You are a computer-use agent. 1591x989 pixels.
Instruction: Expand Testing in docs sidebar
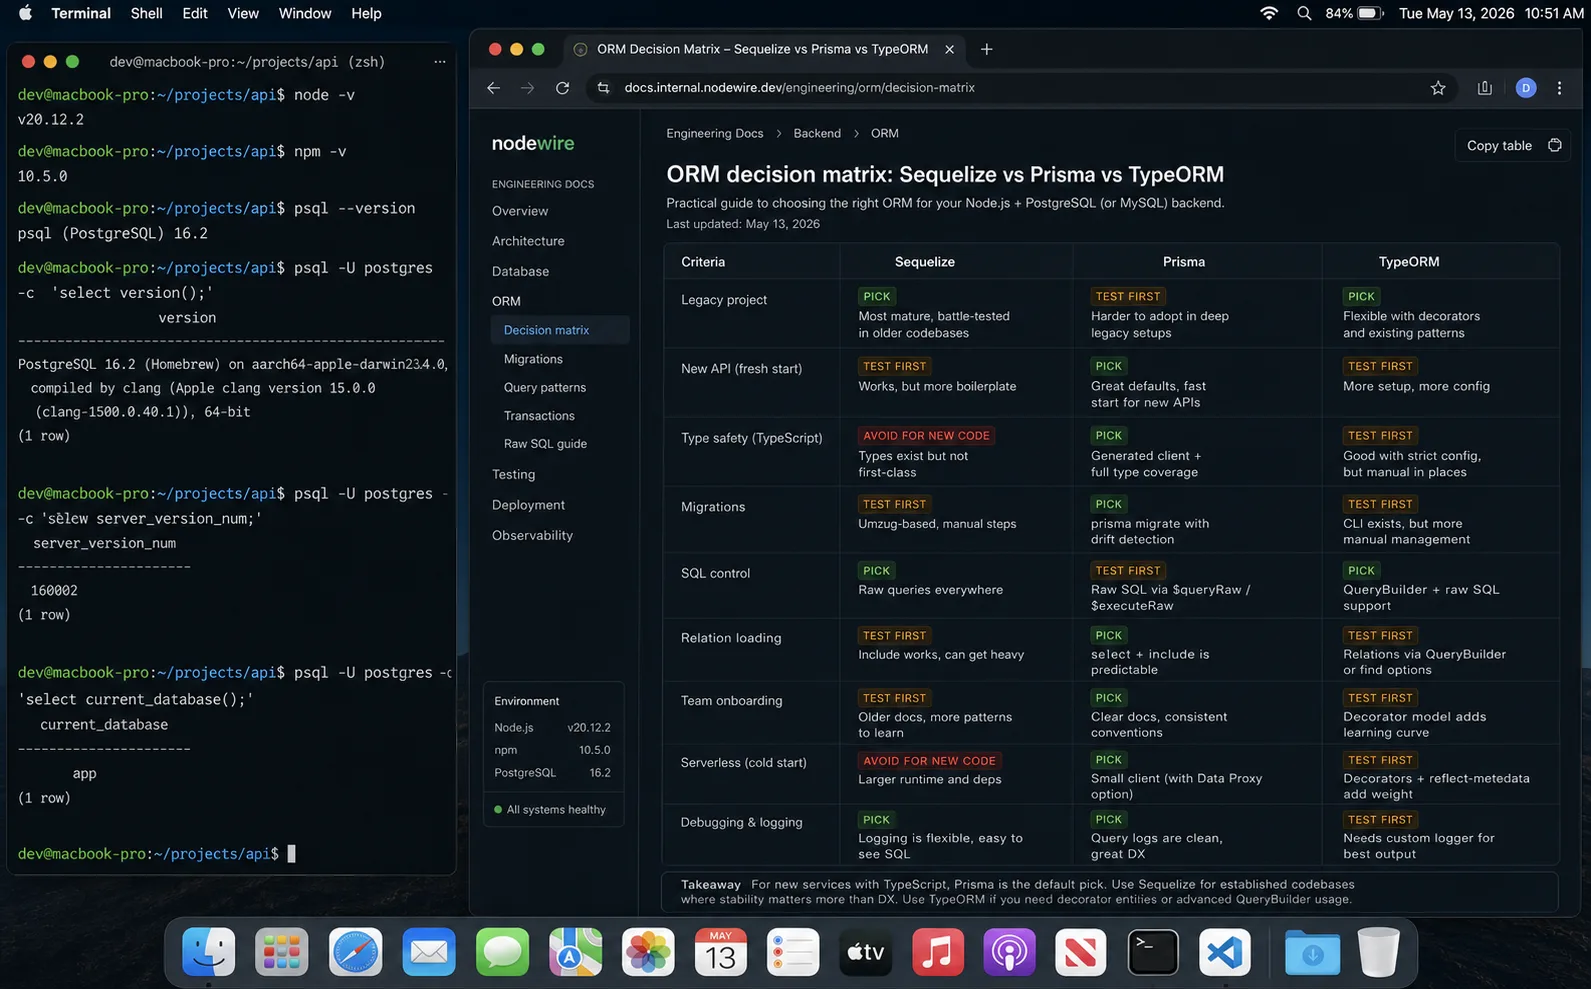coord(513,474)
